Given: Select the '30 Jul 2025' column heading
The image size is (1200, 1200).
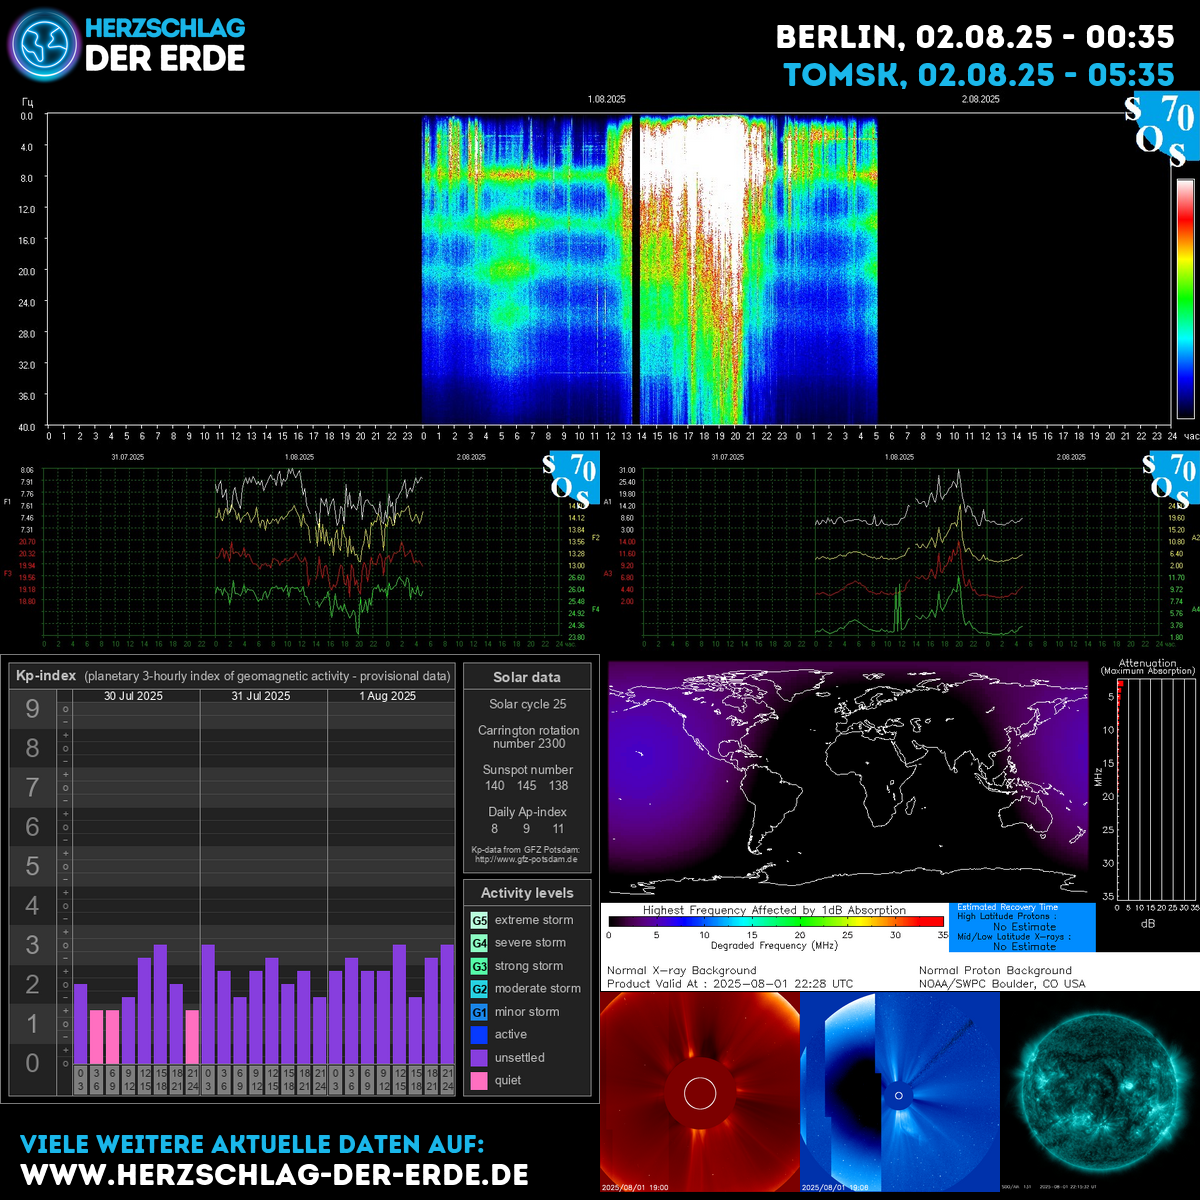Looking at the screenshot, I should click(134, 696).
